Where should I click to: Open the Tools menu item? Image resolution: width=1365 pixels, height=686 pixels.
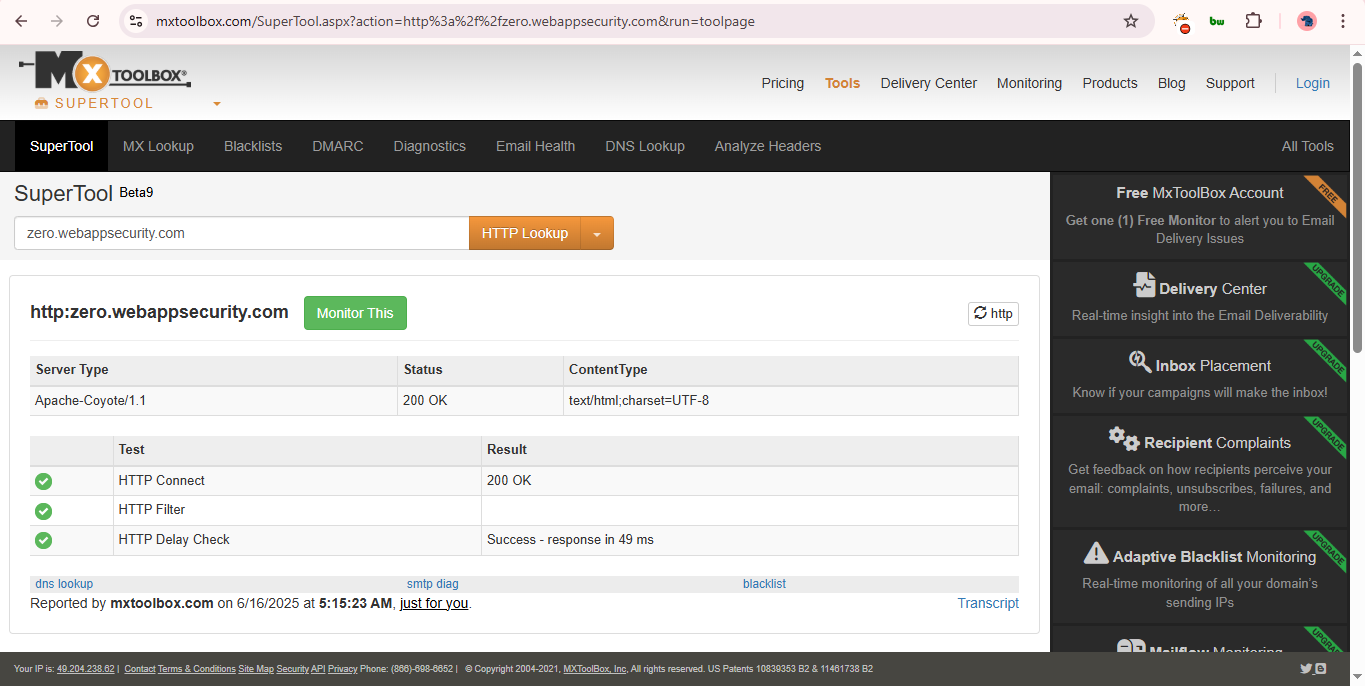pyautogui.click(x=843, y=83)
